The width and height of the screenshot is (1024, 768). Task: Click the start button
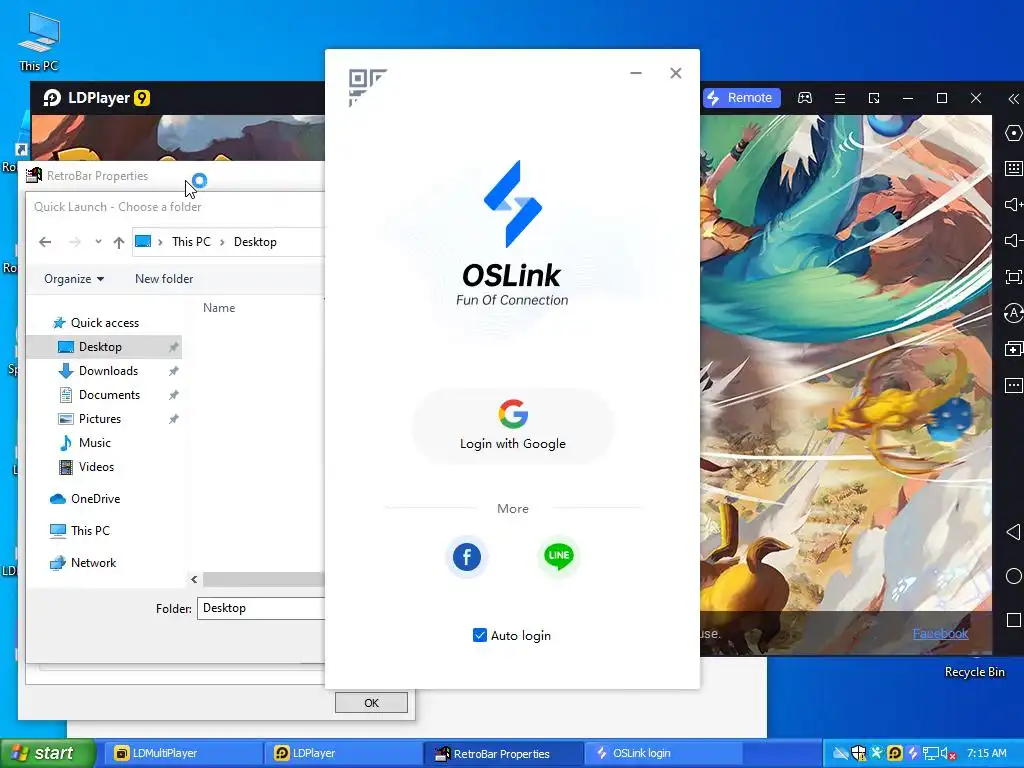[x=47, y=753]
